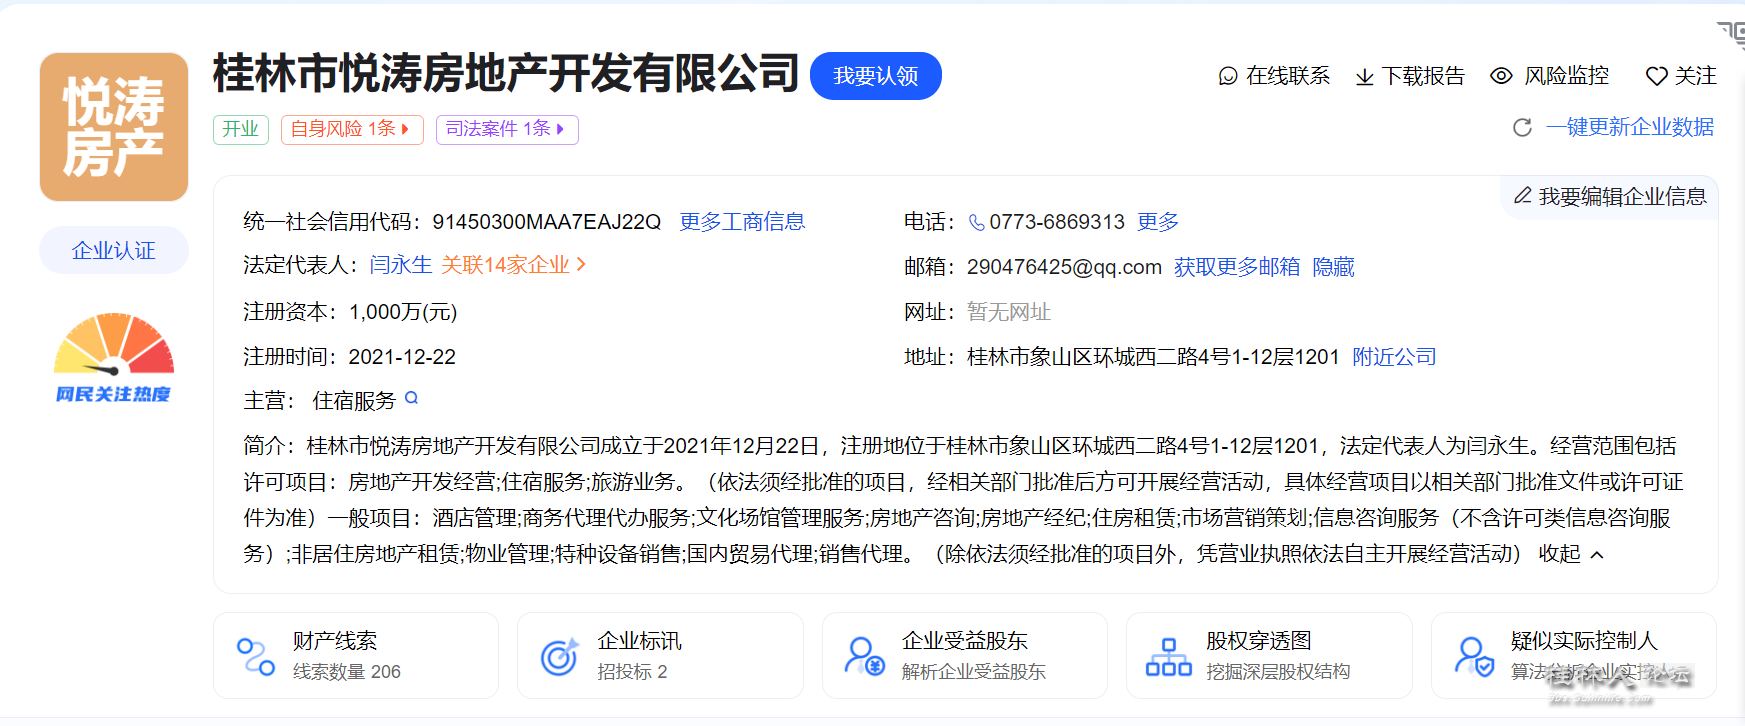Hide the email with 隐藏 link
The width and height of the screenshot is (1745, 726).
[1333, 267]
